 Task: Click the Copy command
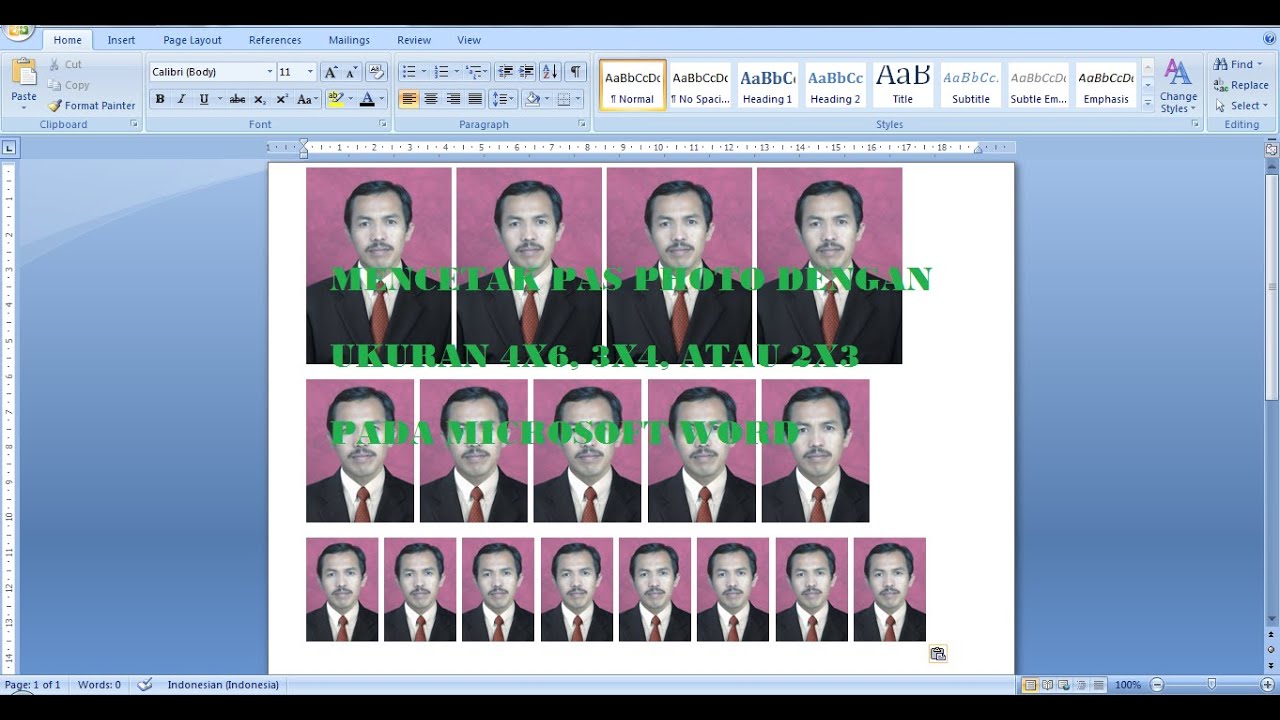(69, 85)
